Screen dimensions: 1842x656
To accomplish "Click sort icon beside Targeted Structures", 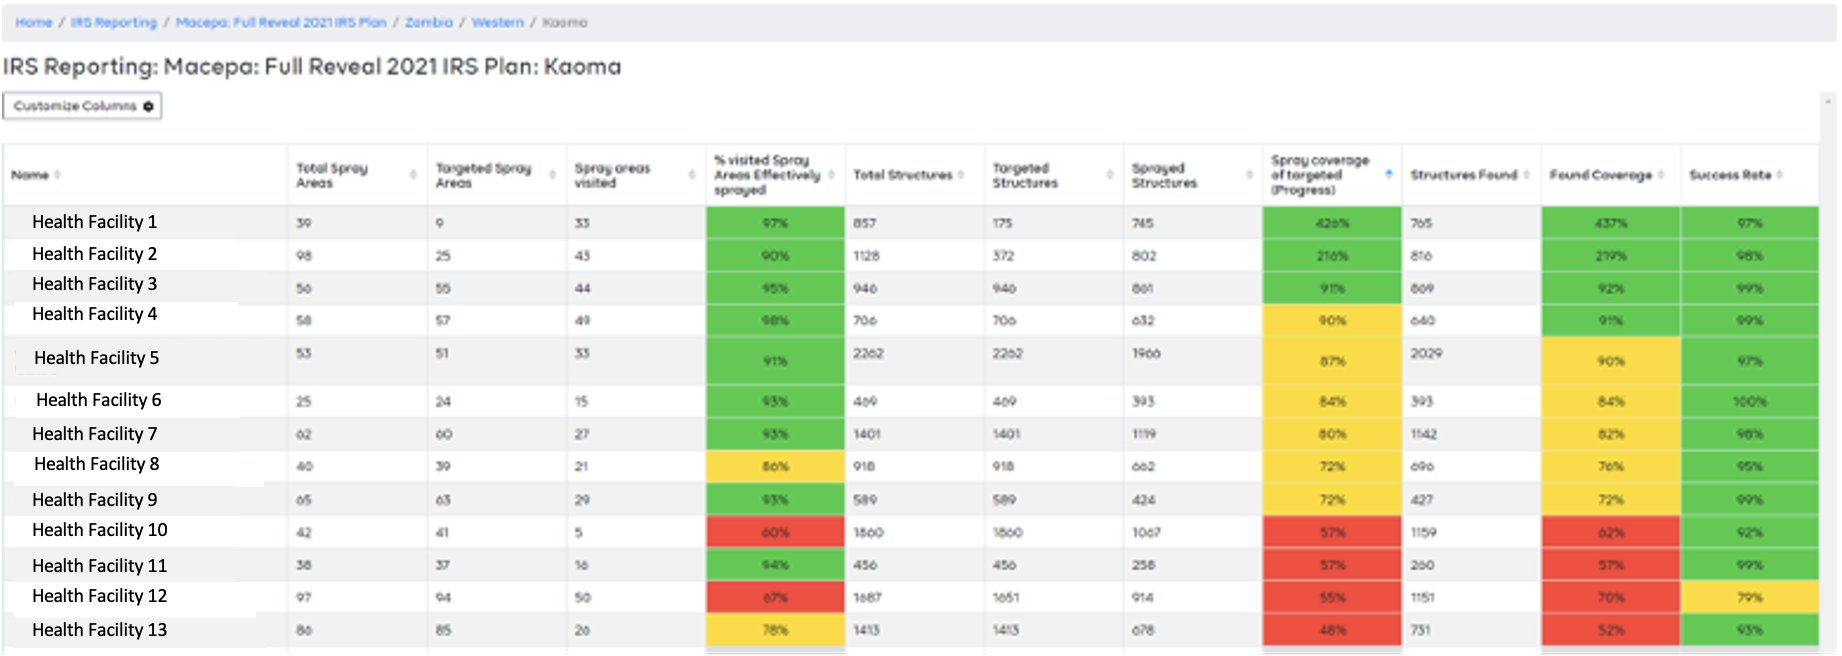I will coord(1110,175).
